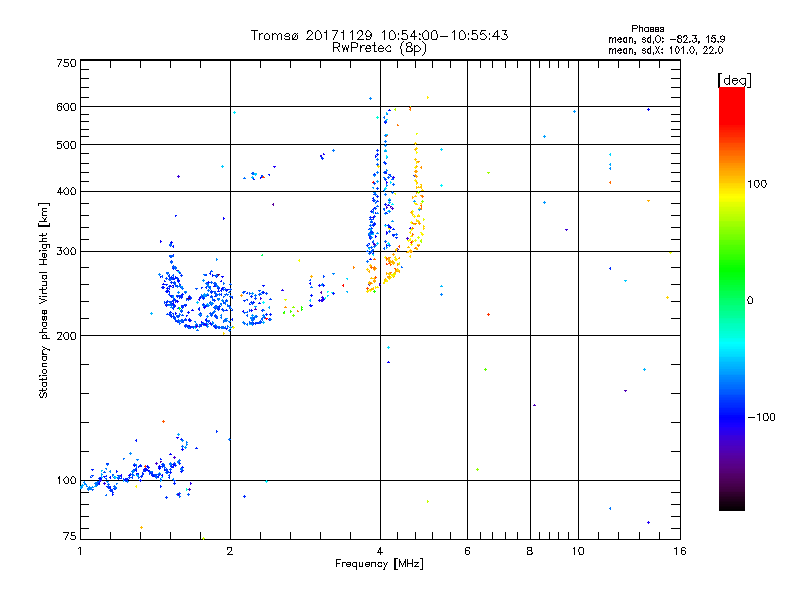The height and width of the screenshot is (600, 800).
Task: Click the plot title 'Tromsø 20171129 10:54:00-10:55:43'
Action: click(x=379, y=35)
